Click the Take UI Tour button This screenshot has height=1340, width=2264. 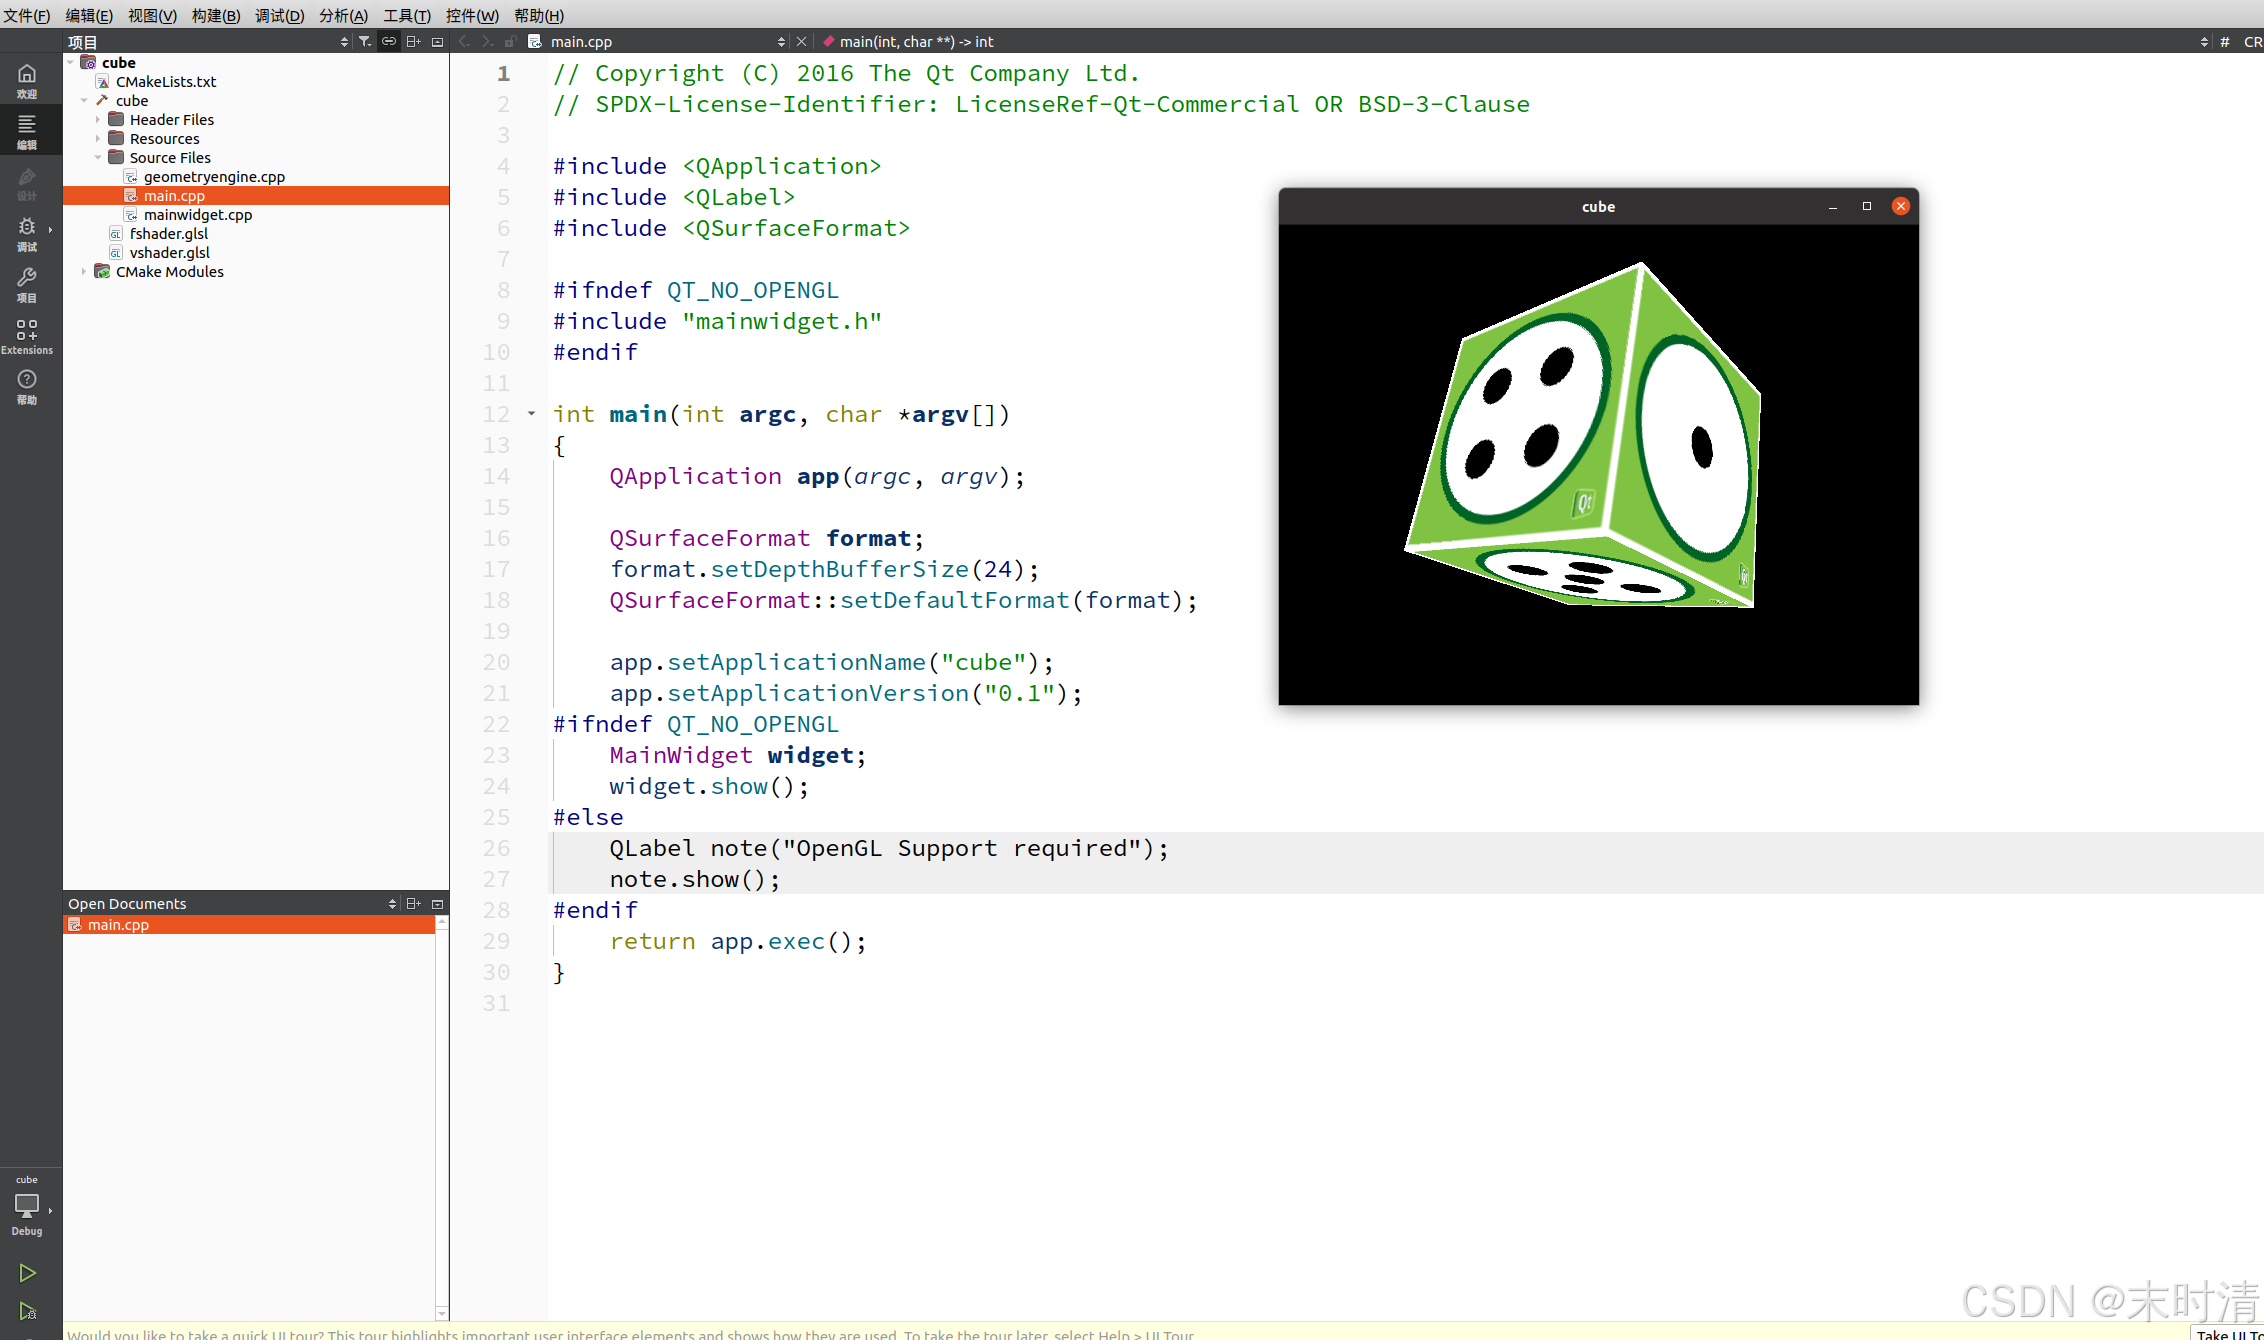tap(2228, 1333)
